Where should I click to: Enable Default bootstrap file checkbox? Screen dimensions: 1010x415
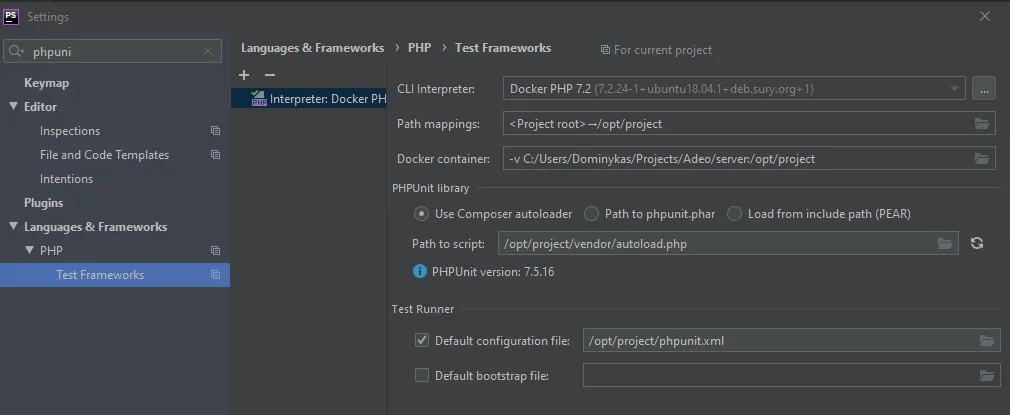(x=422, y=376)
